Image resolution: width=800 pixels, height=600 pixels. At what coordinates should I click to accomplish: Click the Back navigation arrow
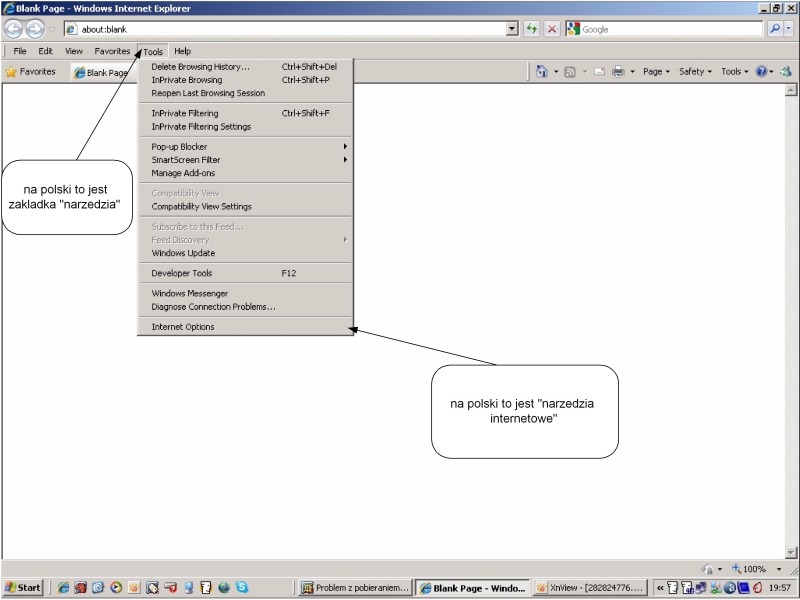point(14,29)
